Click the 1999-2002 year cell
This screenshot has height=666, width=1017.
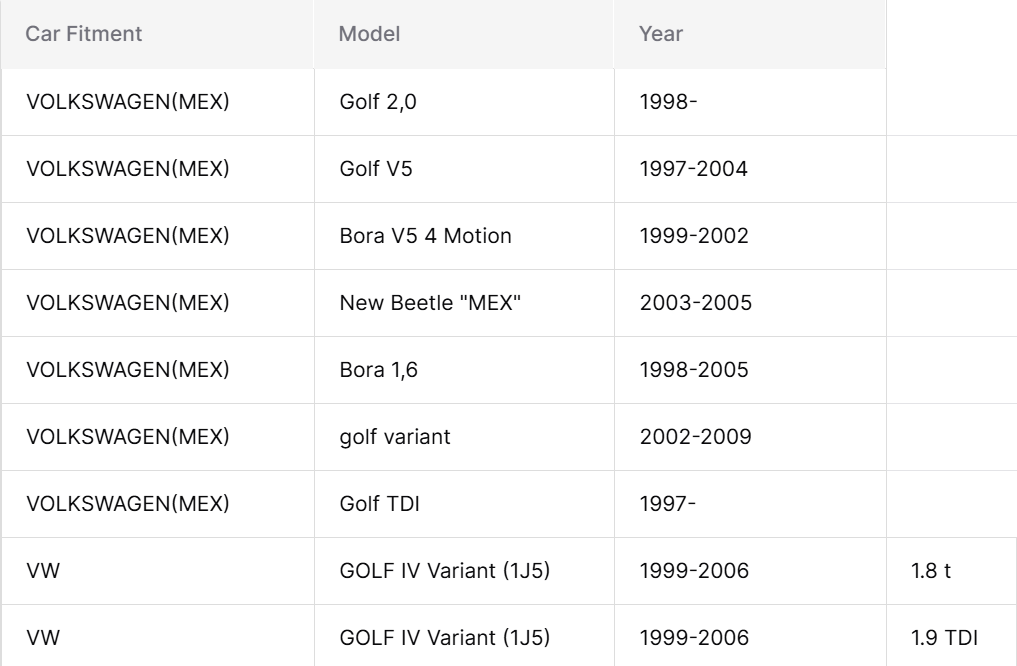click(x=750, y=235)
